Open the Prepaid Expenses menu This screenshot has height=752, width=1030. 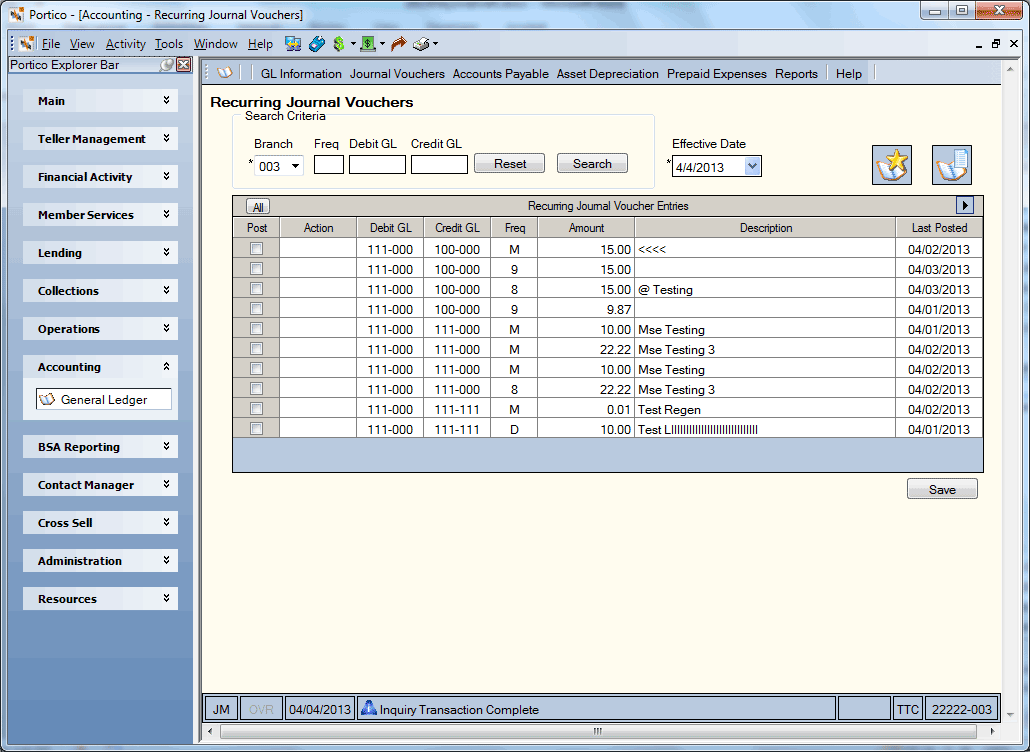717,74
